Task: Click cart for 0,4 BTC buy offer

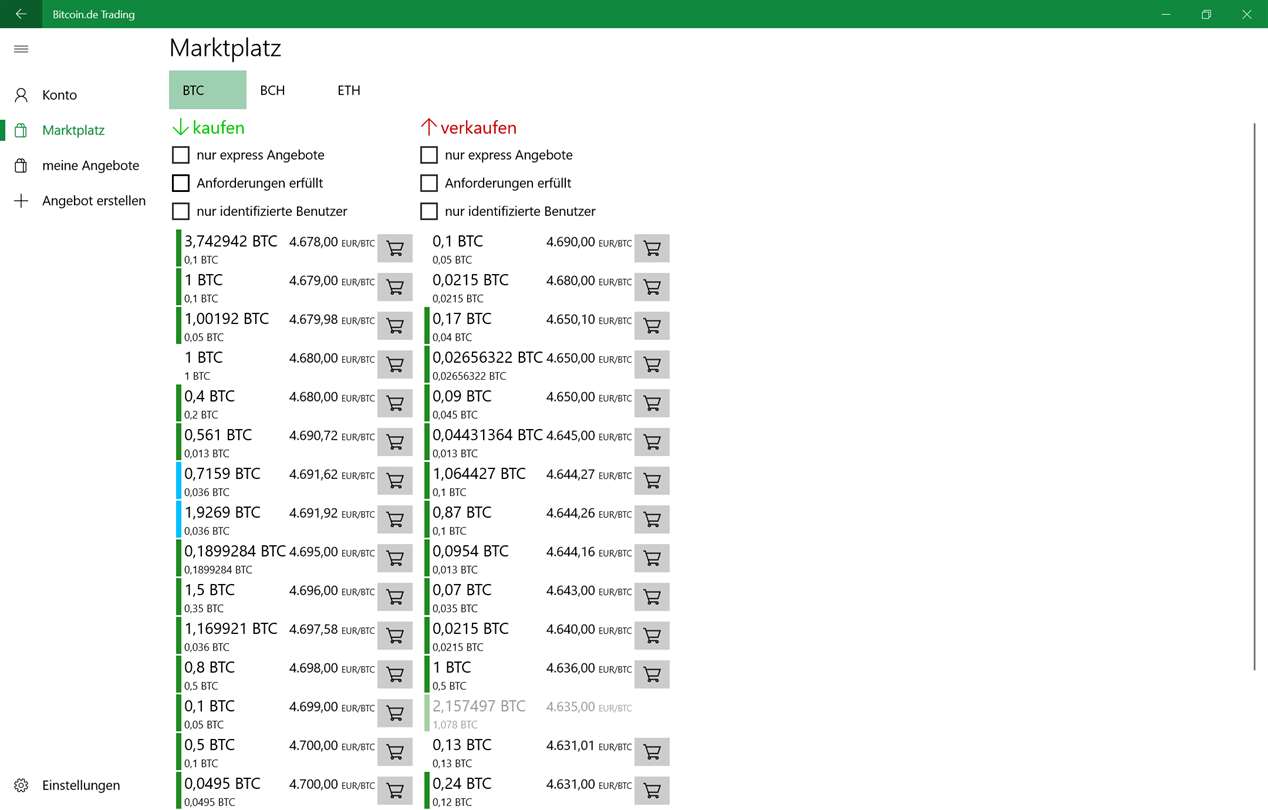Action: coord(395,403)
